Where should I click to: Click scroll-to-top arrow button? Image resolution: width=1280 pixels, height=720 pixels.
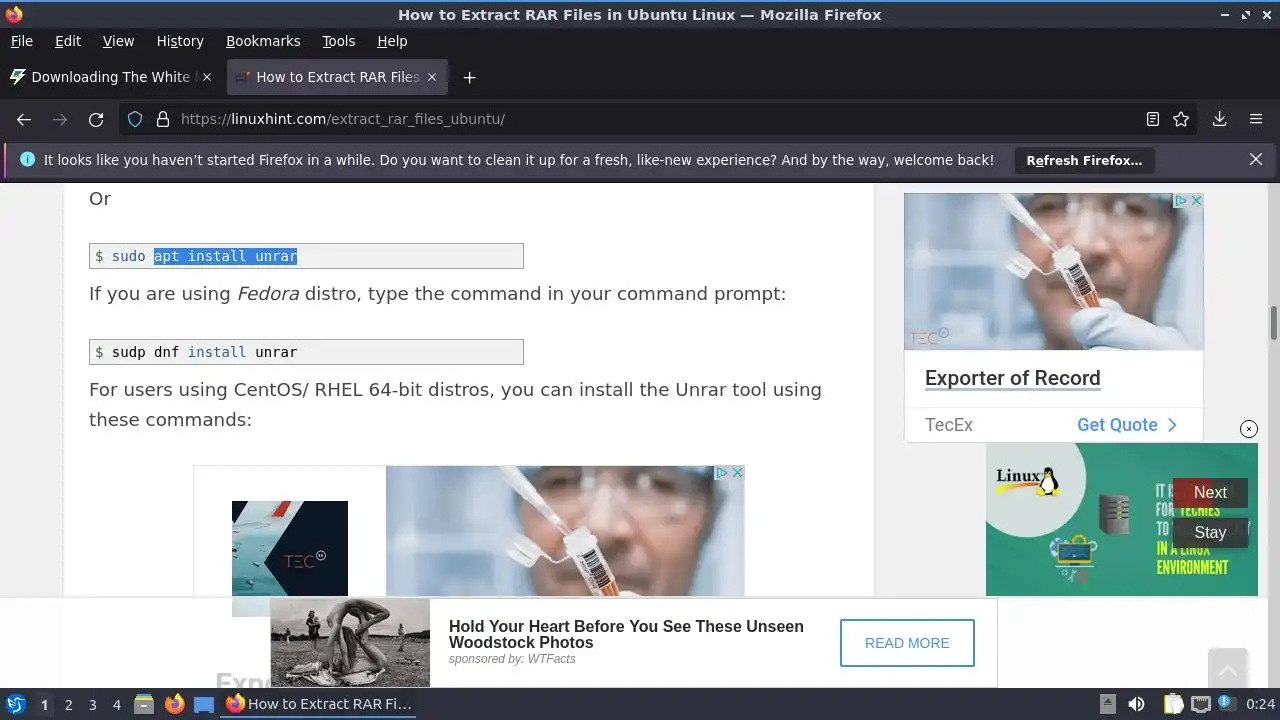coord(1227,668)
